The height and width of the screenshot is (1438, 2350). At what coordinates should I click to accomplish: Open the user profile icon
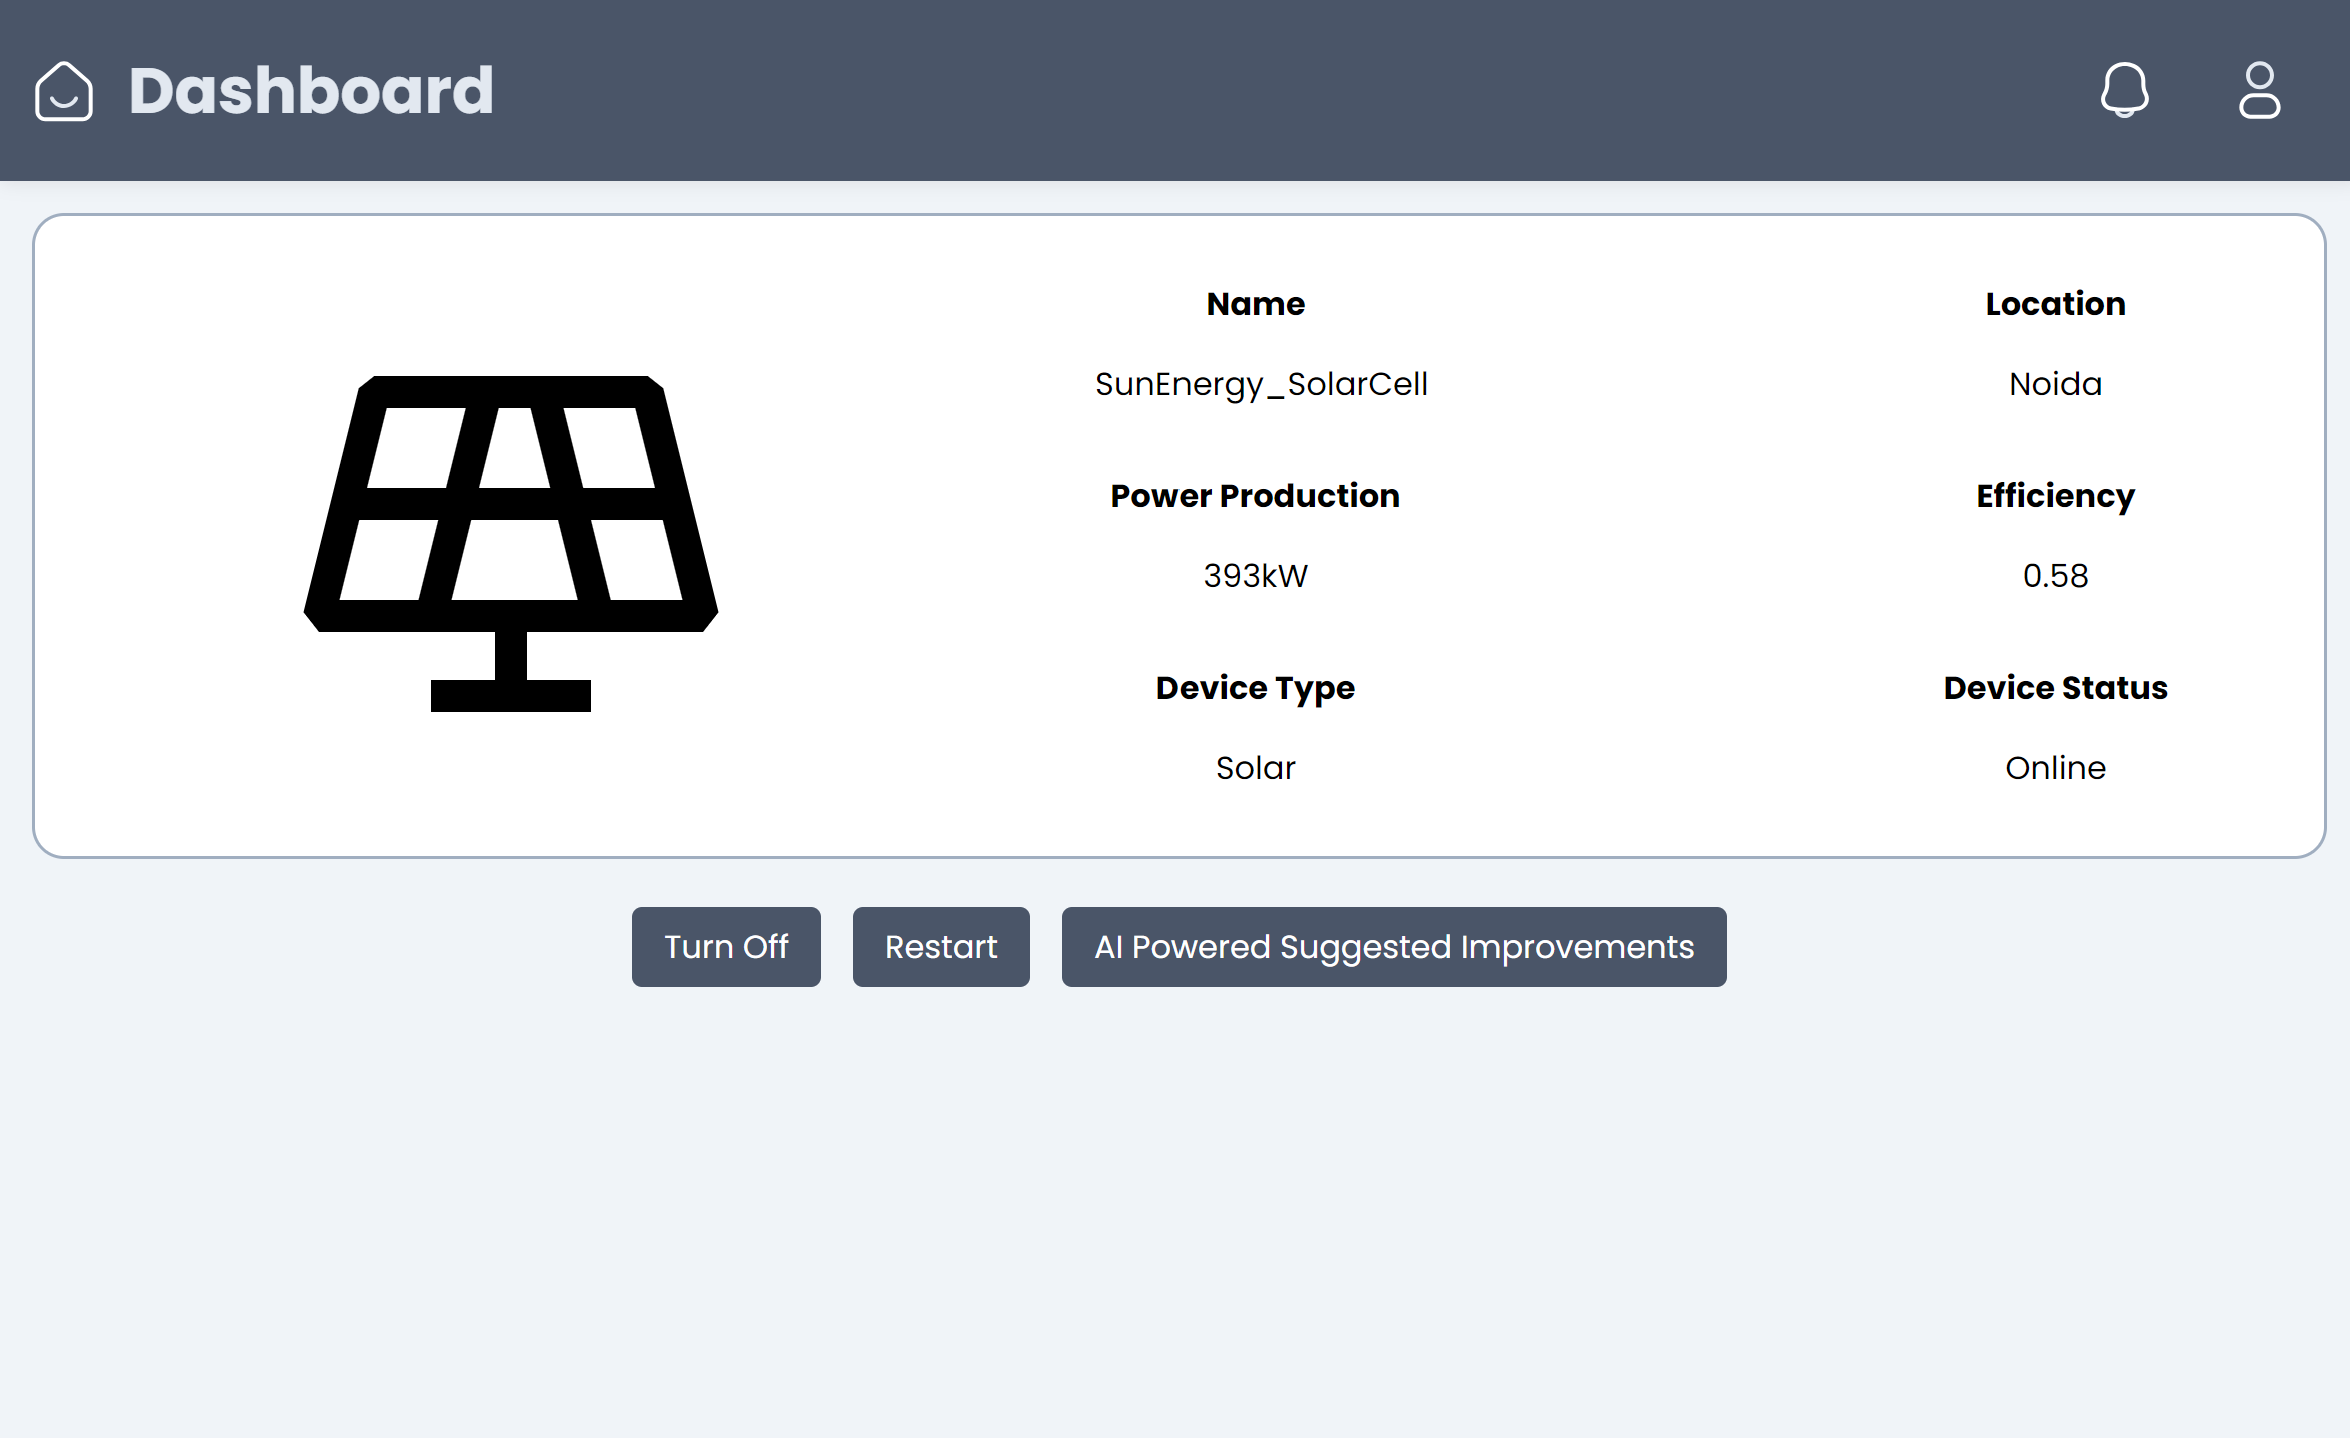point(2259,90)
